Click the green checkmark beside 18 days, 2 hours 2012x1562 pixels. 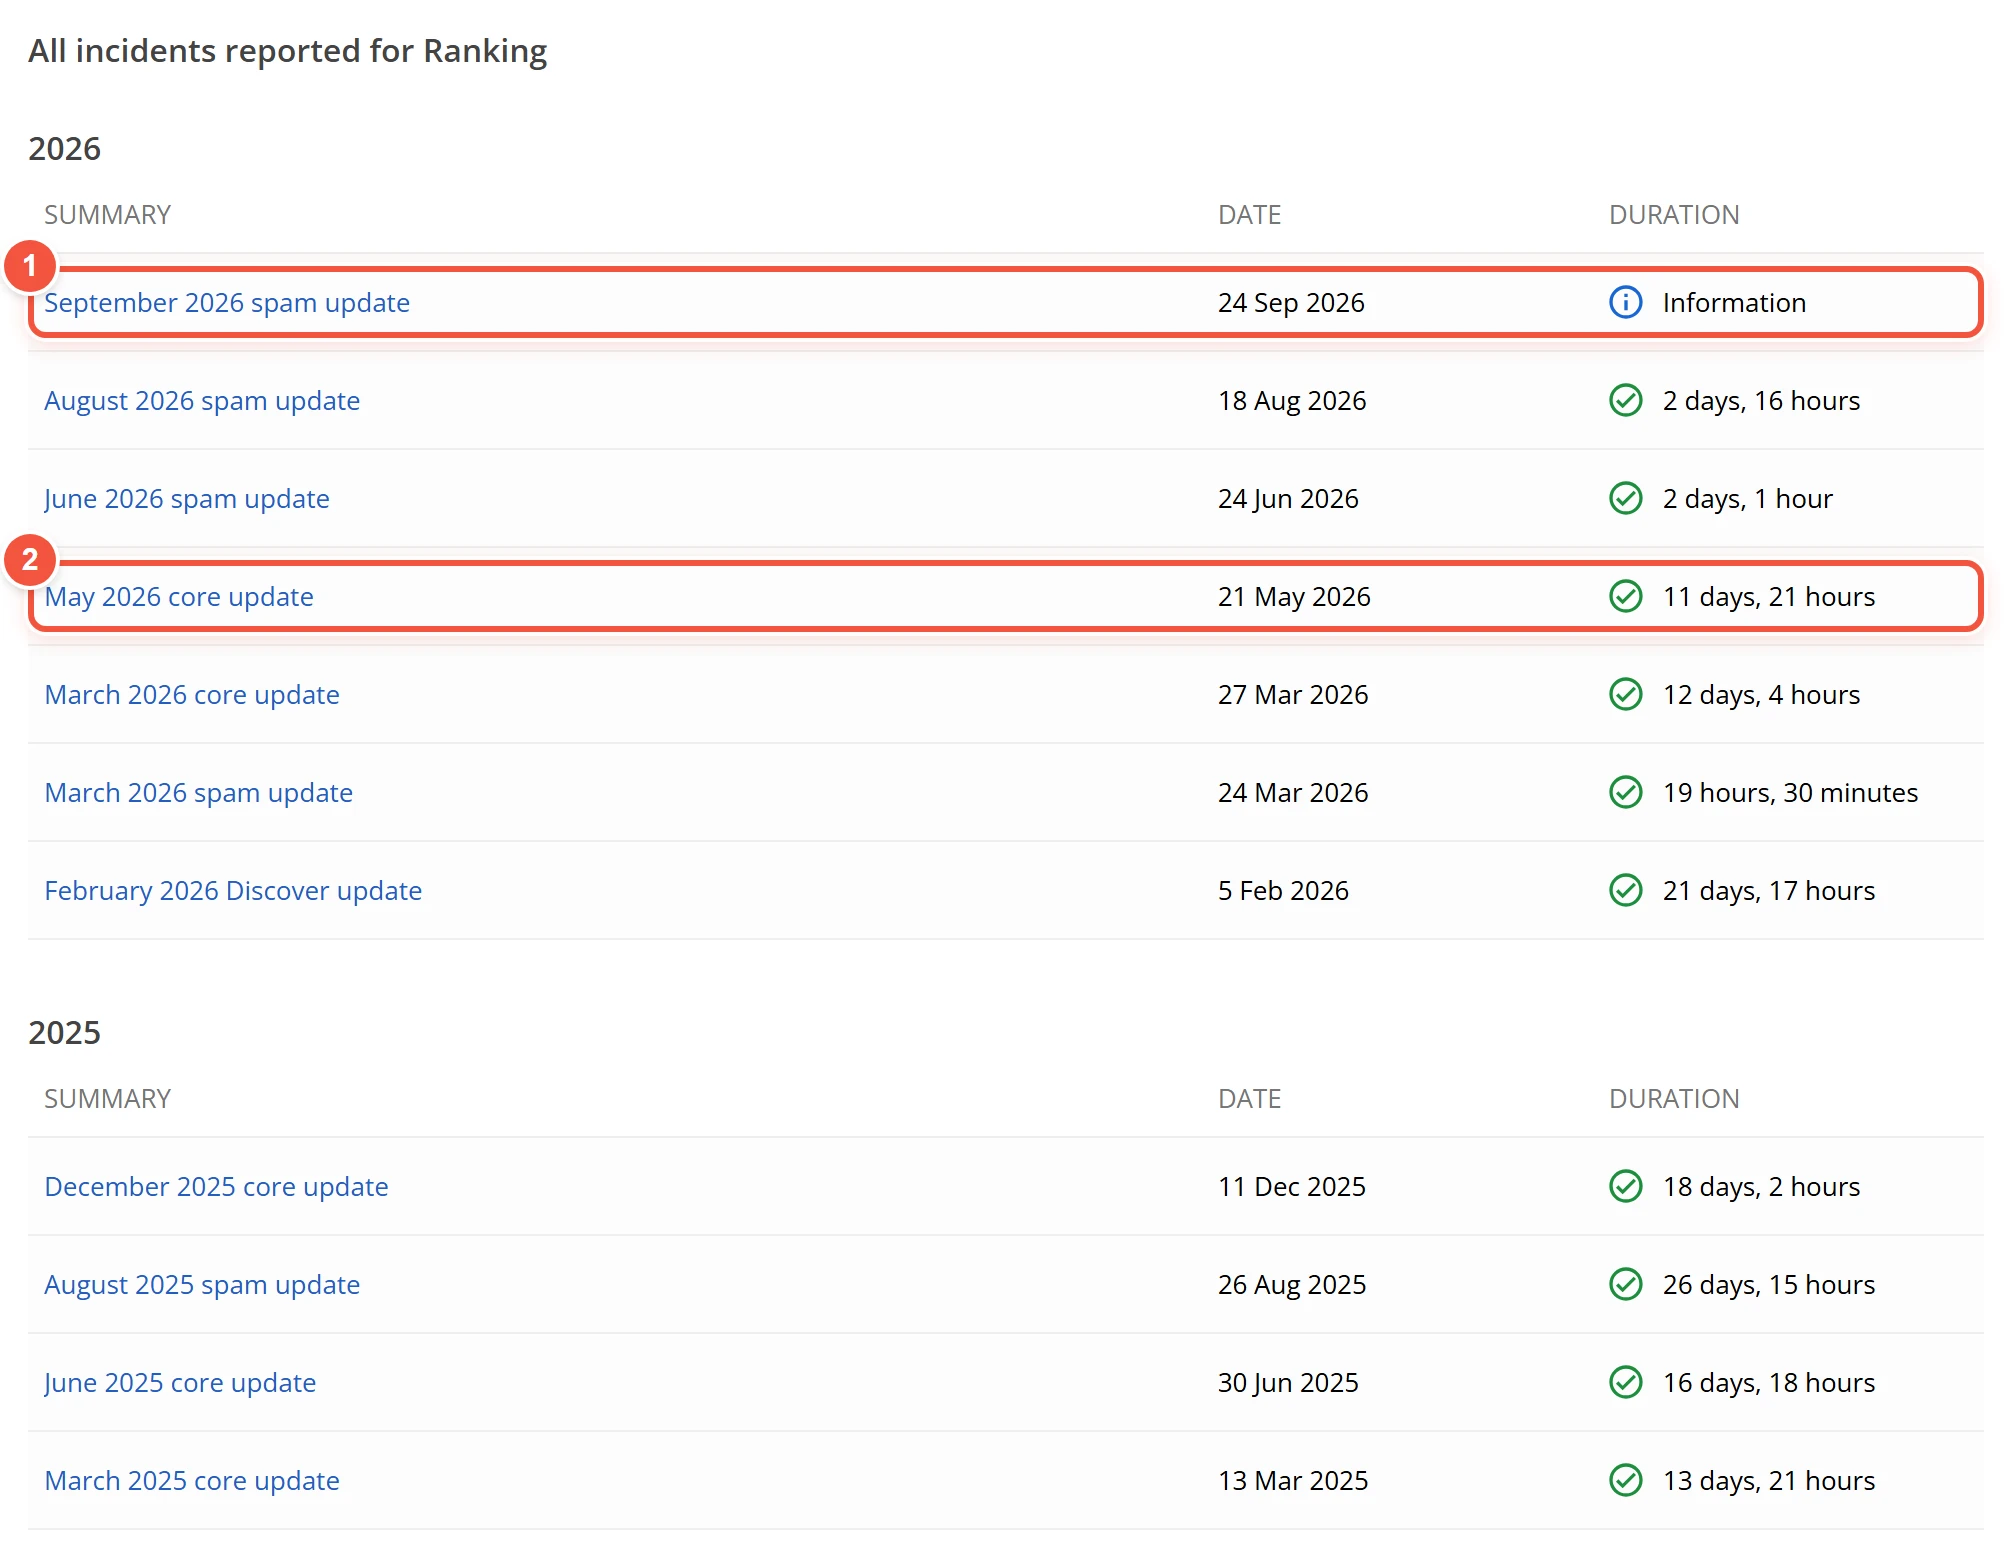(x=1626, y=1186)
